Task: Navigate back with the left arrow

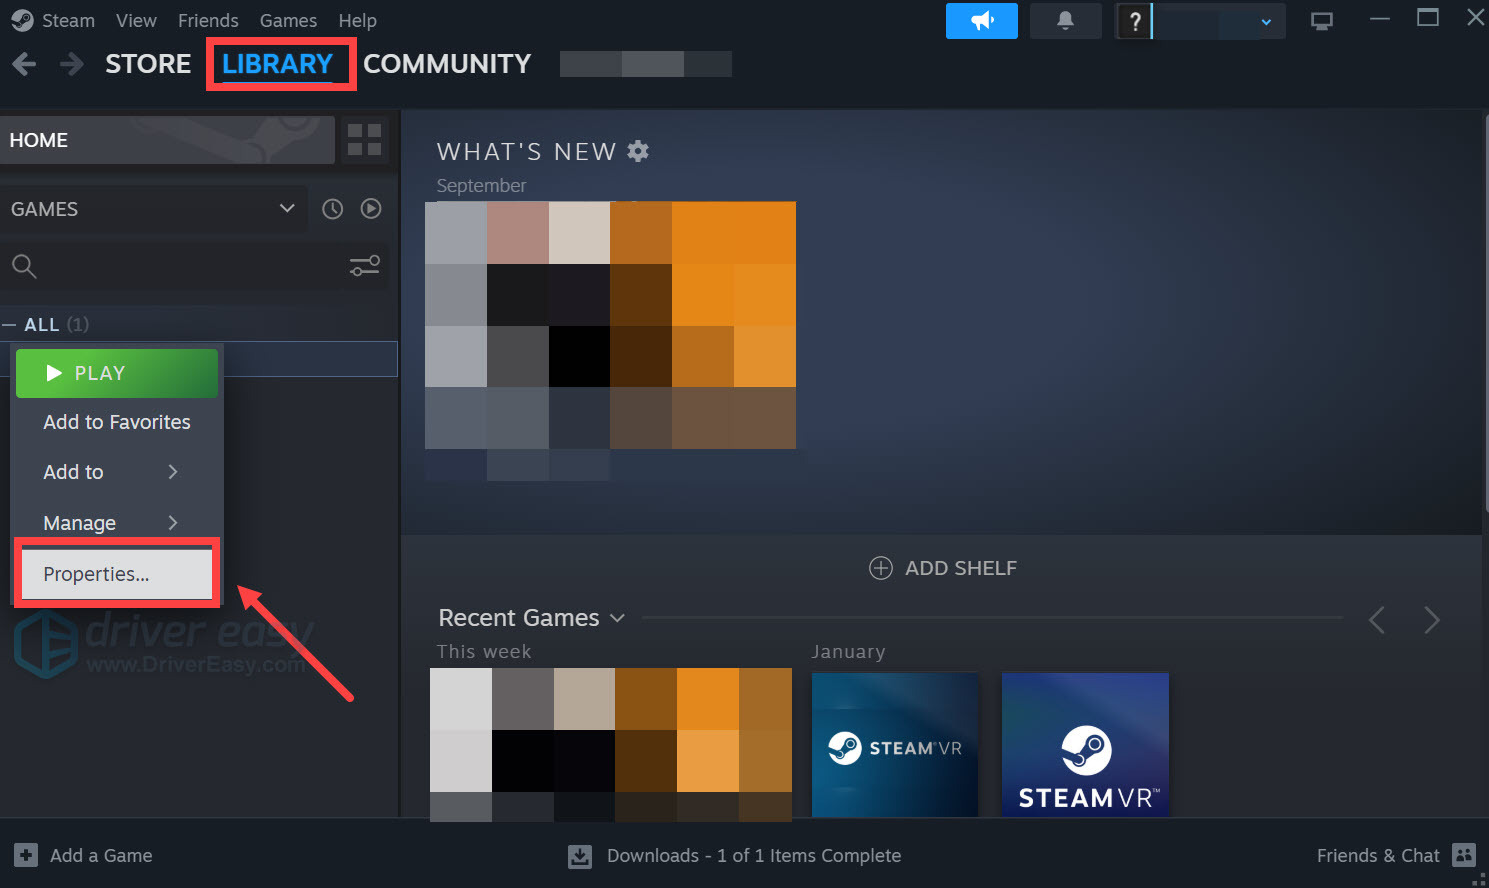Action: click(23, 63)
